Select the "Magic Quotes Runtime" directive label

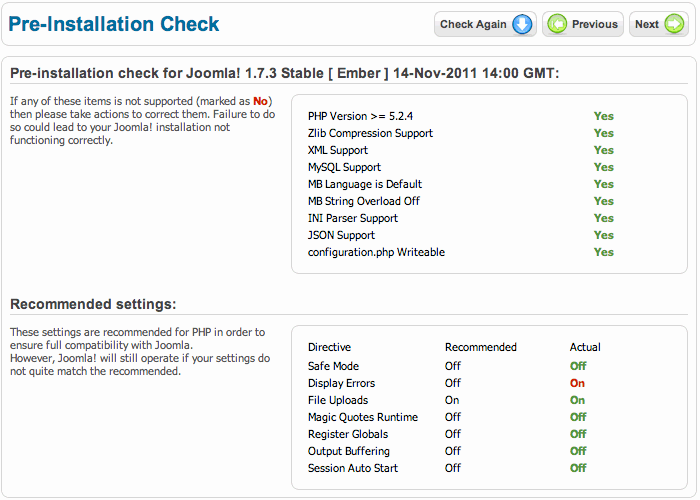pos(362,417)
